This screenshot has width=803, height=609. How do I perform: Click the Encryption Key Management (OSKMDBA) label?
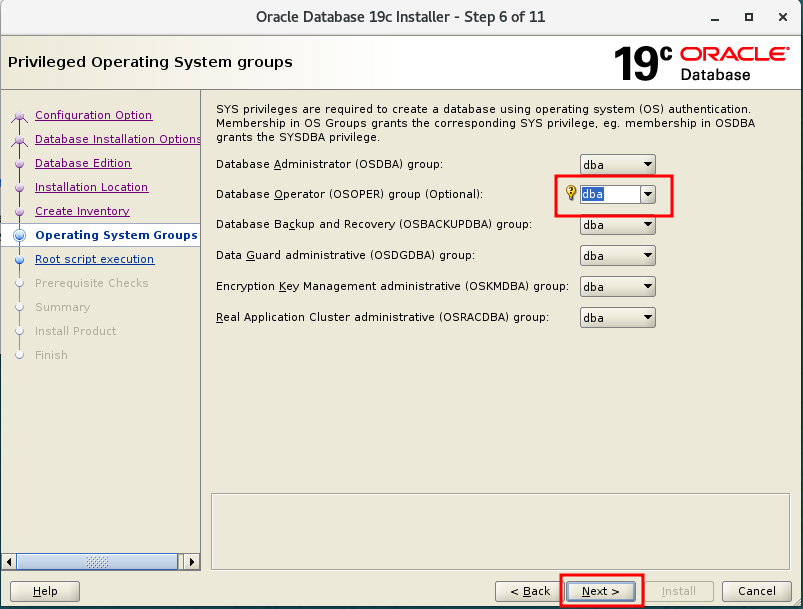pos(392,286)
